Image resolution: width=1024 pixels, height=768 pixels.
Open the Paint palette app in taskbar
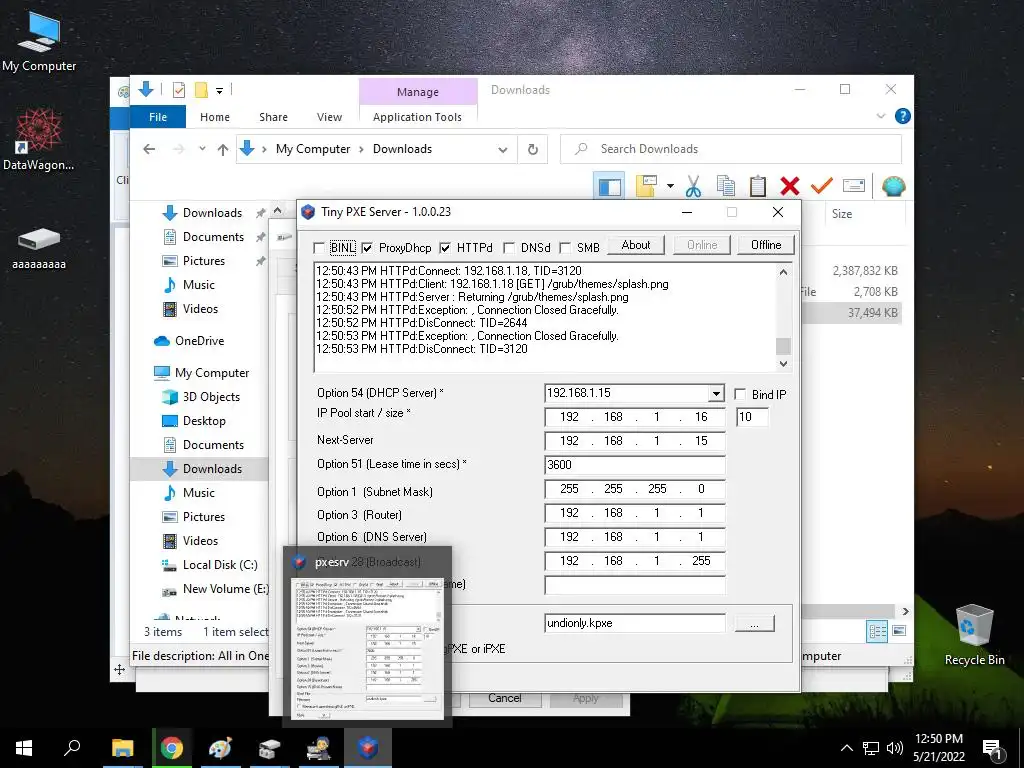coord(220,748)
